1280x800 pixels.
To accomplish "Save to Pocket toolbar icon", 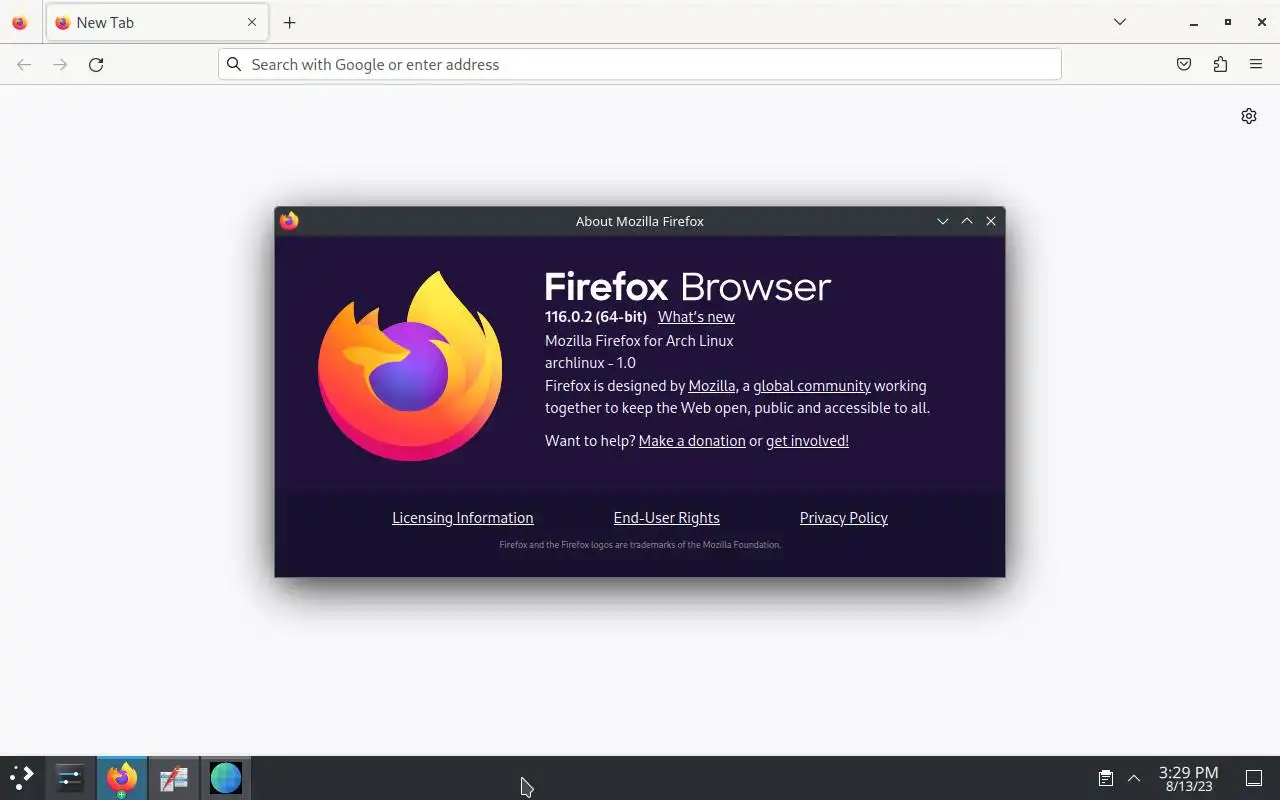I will click(1184, 64).
